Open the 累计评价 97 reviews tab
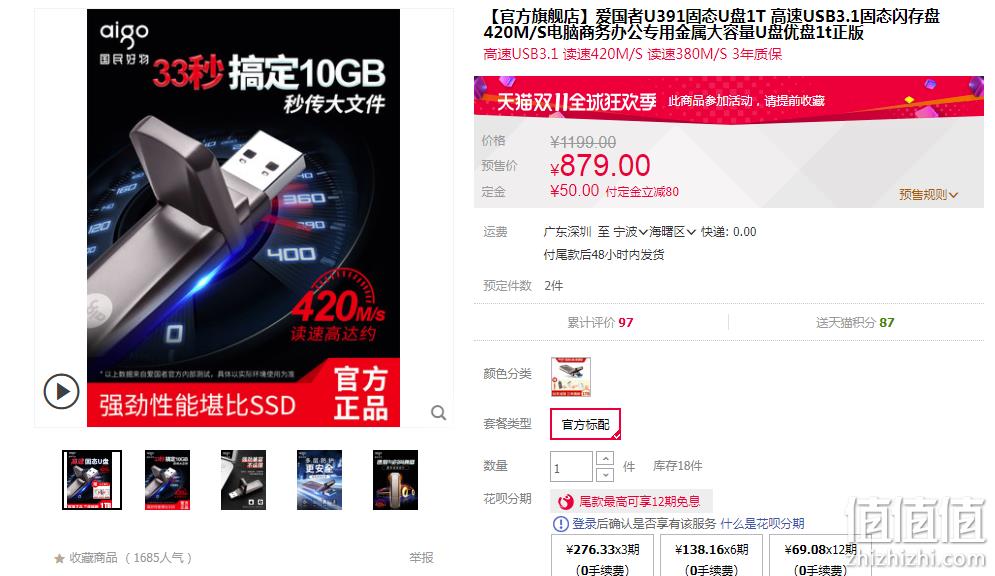Image resolution: width=995 pixels, height=576 pixels. click(x=600, y=322)
